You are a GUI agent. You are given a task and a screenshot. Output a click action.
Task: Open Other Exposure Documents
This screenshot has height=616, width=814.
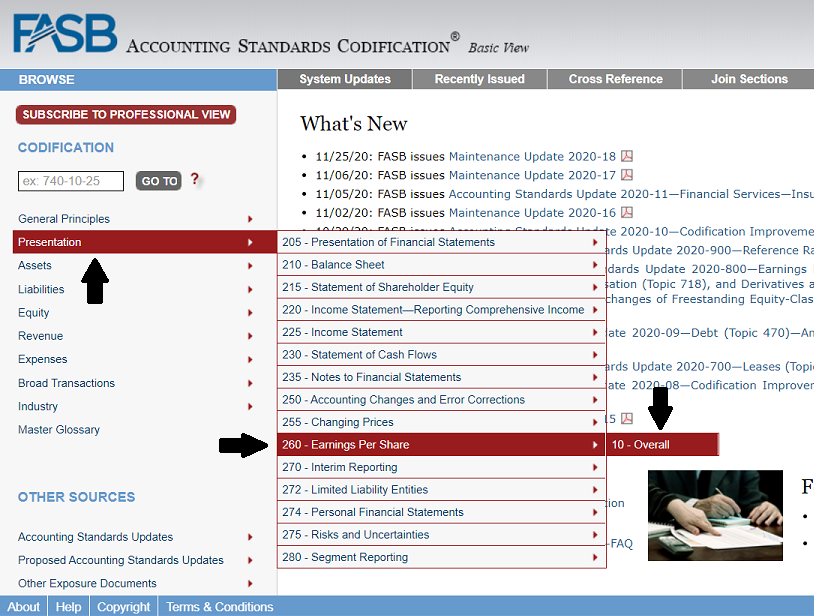click(x=87, y=583)
